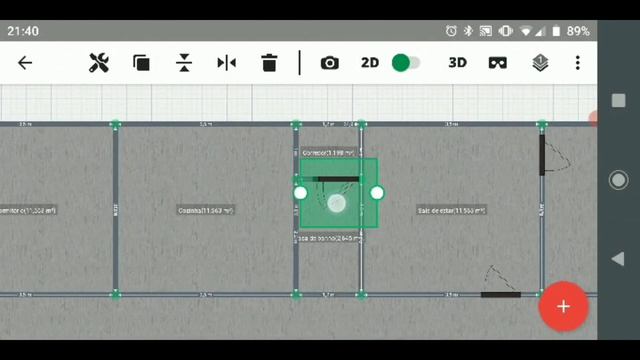
Task: Delete selection with the trash icon
Action: pos(269,63)
